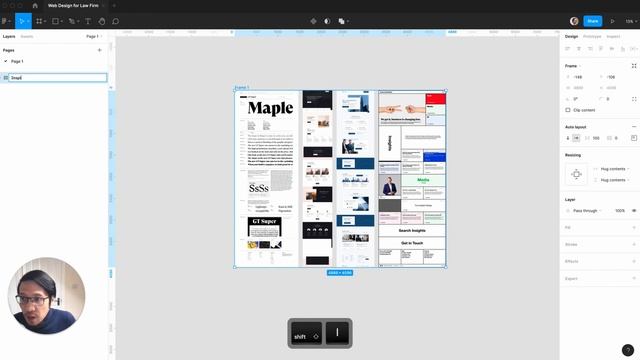Switch to the Design tab
The width and height of the screenshot is (640, 360).
tap(571, 37)
